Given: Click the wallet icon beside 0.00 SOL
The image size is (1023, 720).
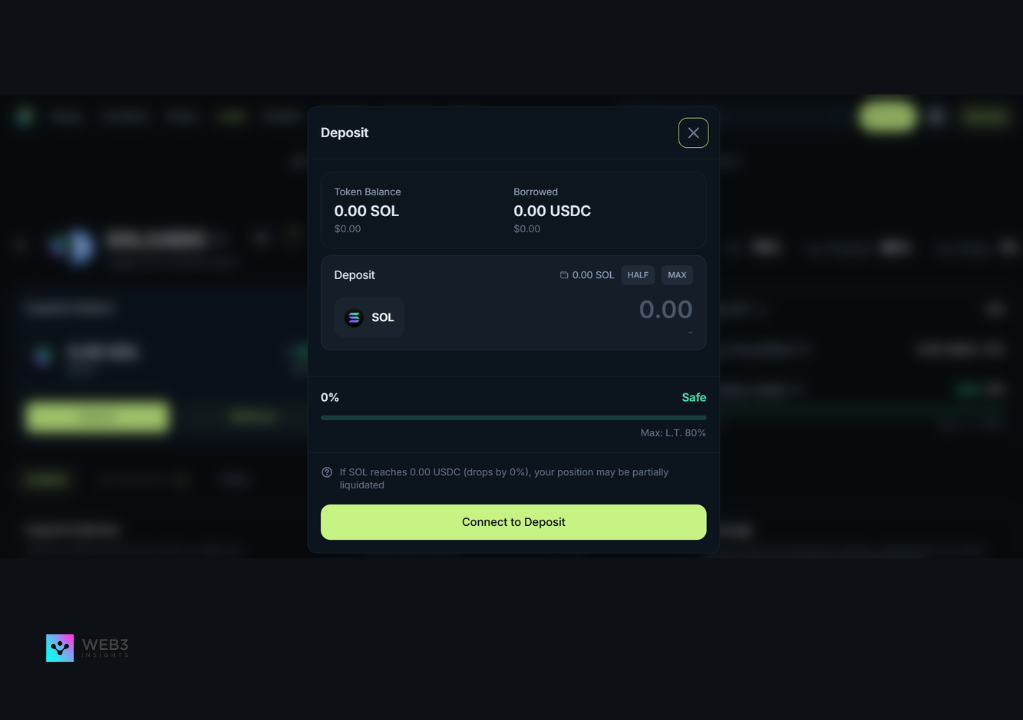Looking at the screenshot, I should (564, 275).
